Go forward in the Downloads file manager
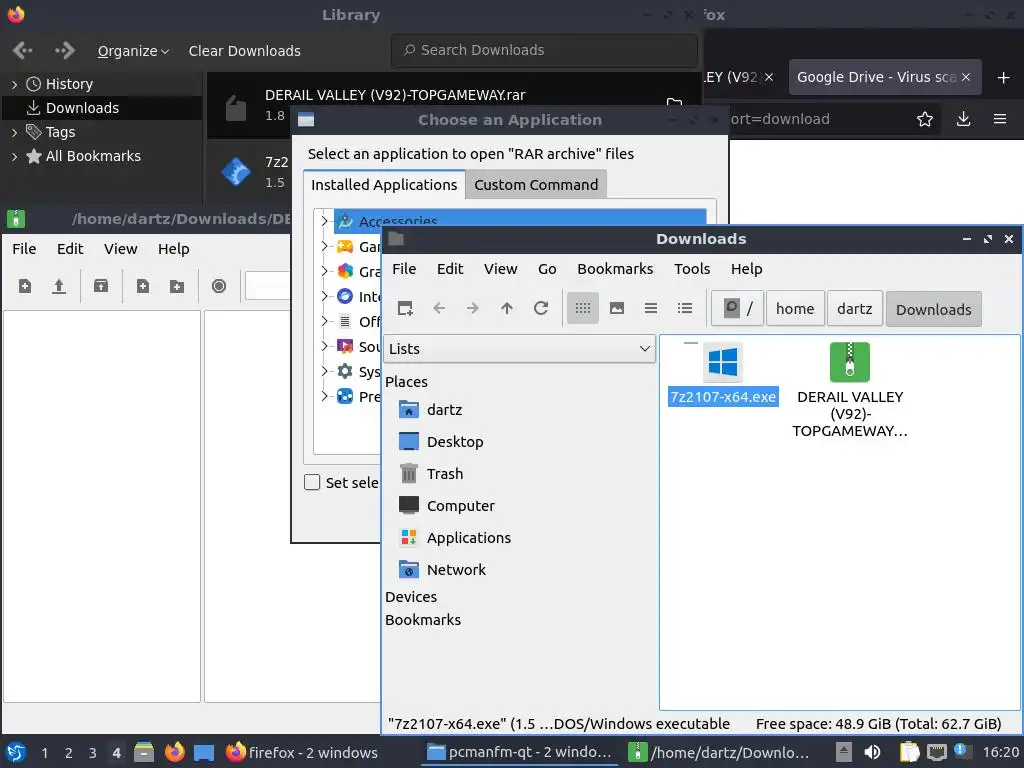This screenshot has width=1024, height=768. pyautogui.click(x=473, y=308)
